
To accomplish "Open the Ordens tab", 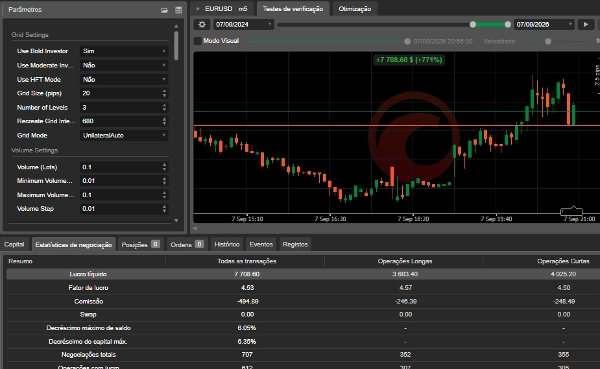I will (x=187, y=245).
